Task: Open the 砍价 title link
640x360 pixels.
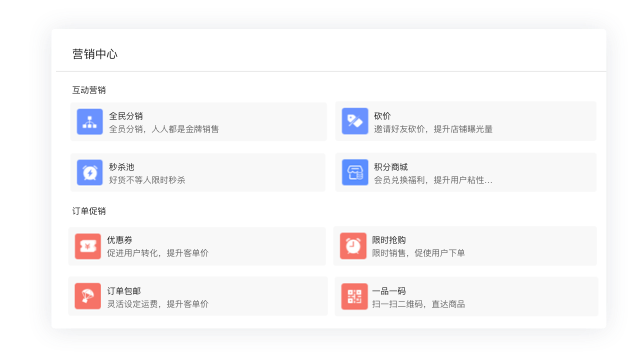Action: point(382,116)
